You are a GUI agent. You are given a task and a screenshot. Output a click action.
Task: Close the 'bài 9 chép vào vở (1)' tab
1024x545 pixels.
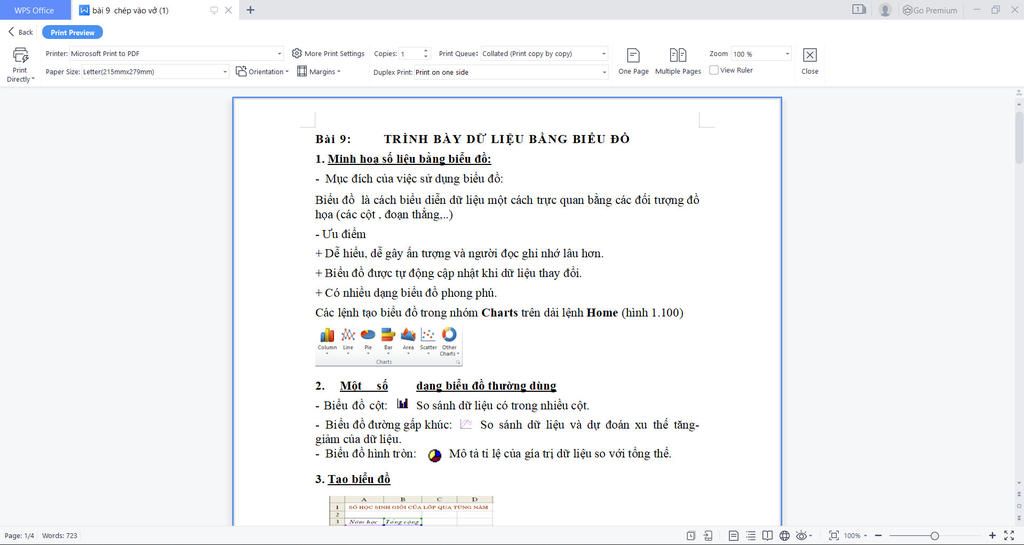pyautogui.click(x=228, y=10)
